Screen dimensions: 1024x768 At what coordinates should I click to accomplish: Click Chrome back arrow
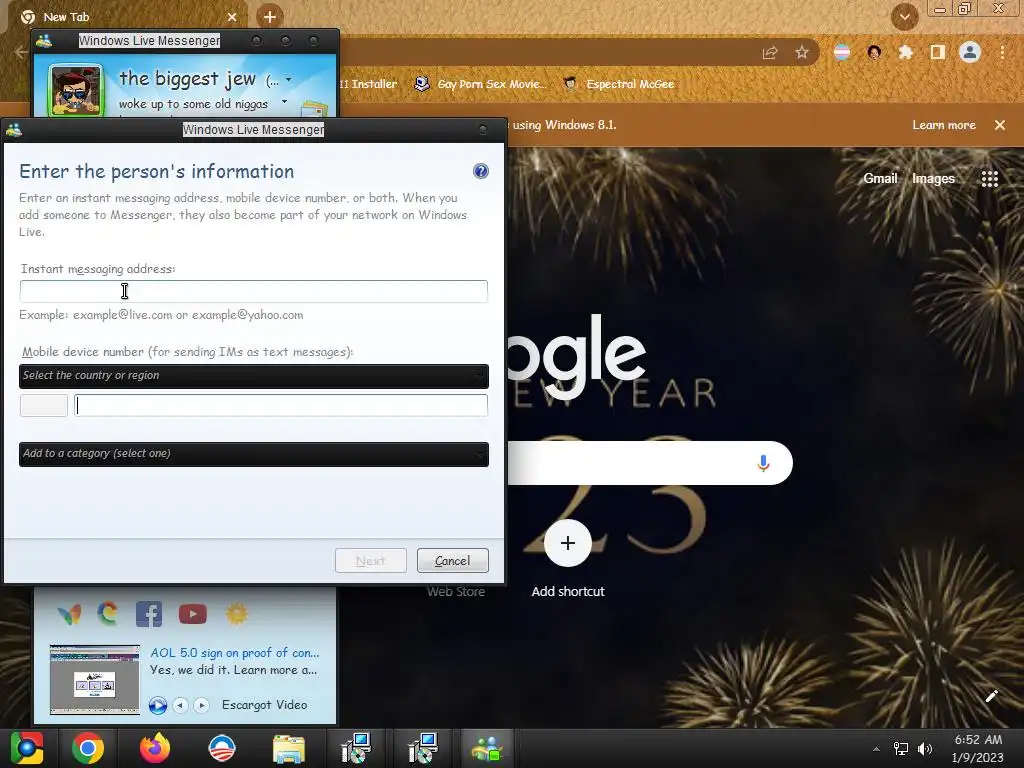click(x=21, y=52)
